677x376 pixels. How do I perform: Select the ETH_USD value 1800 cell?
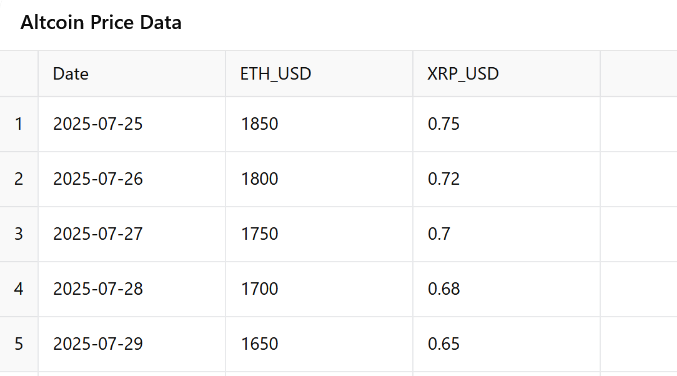(x=319, y=179)
